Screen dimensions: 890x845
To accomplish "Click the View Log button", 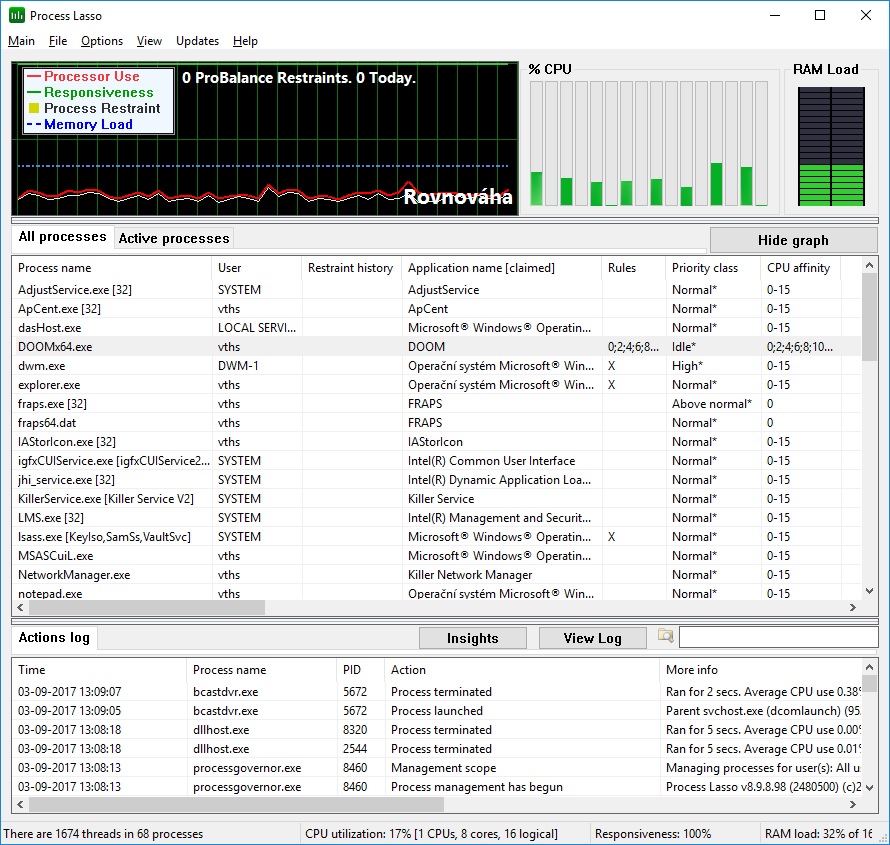I will pos(592,638).
